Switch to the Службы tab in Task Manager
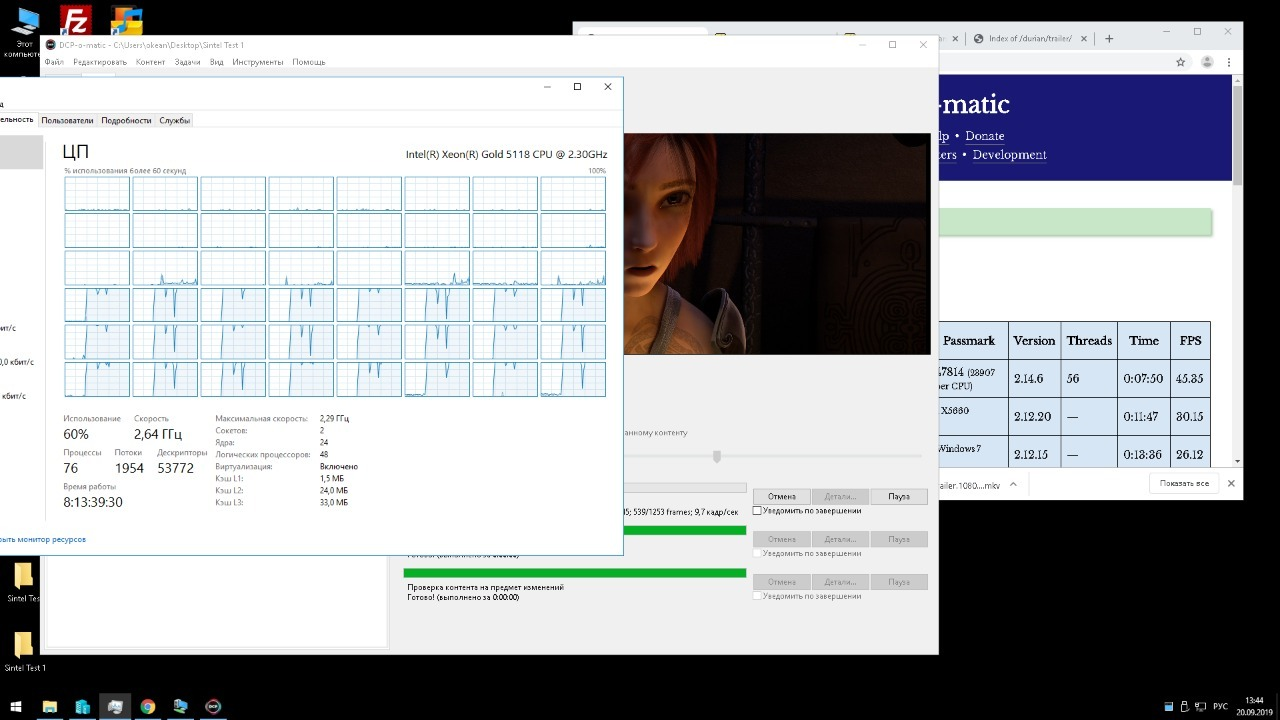 coord(174,120)
